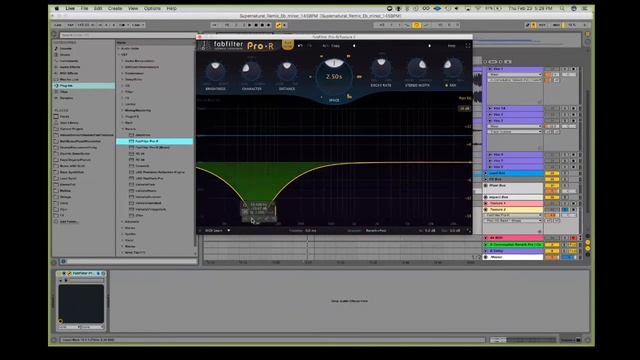Select FabFilter Pro-R plug-in in browser list

(155, 141)
